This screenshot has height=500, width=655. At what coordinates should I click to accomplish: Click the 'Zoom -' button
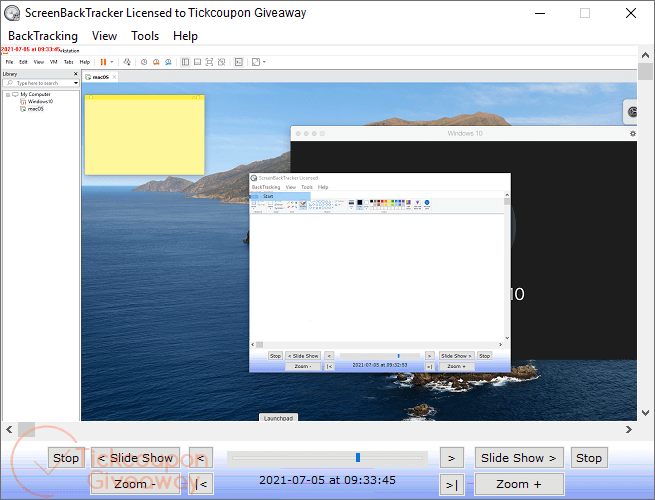pos(135,484)
